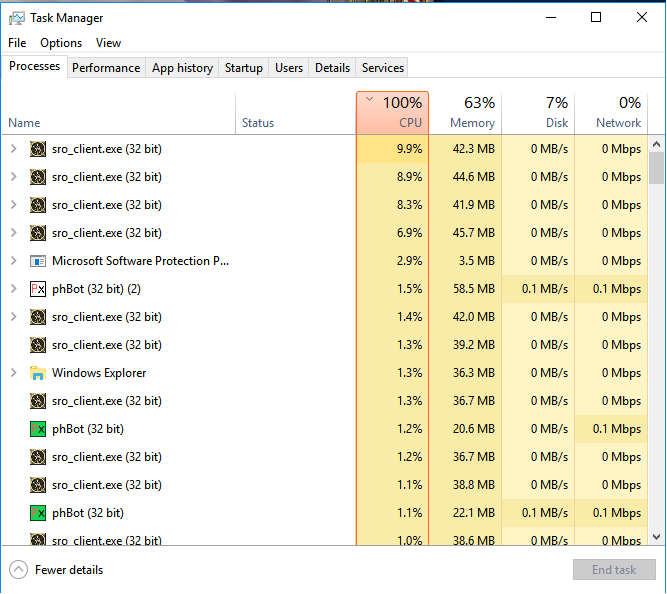The image size is (667, 594).
Task: Click the vertical scrollbar down arrow
Action: pos(656,538)
